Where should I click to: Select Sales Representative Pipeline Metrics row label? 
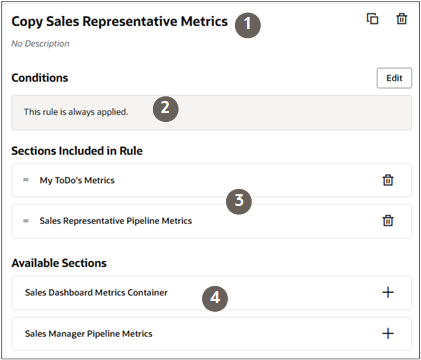click(116, 221)
